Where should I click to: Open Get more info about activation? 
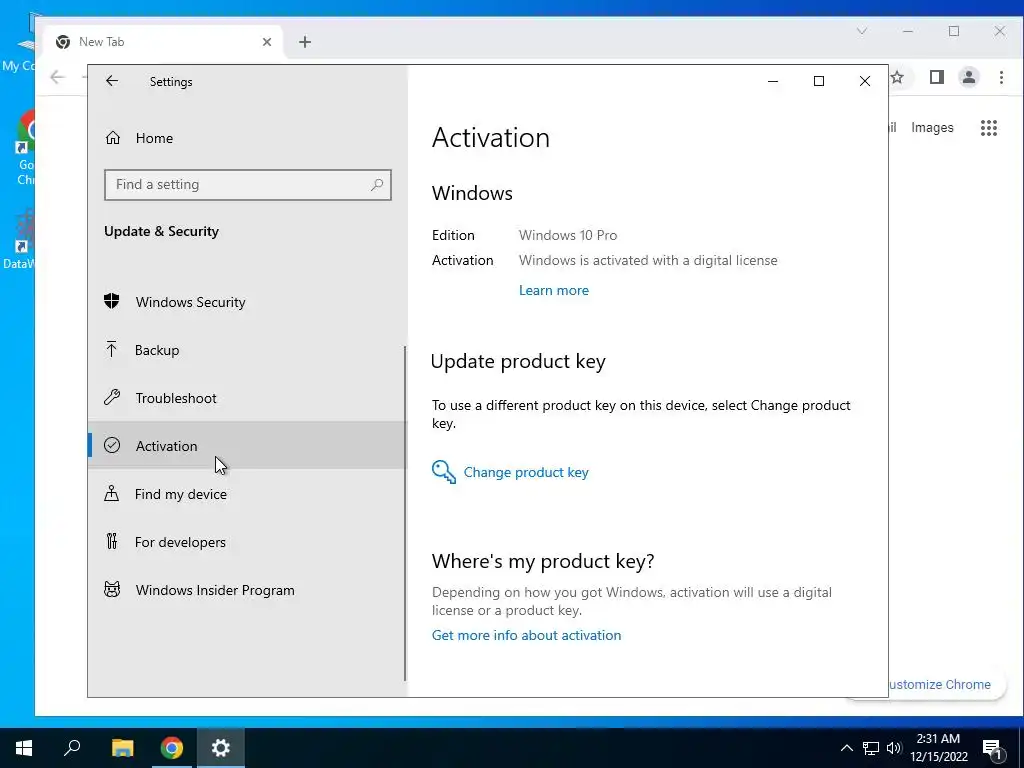pyautogui.click(x=526, y=635)
